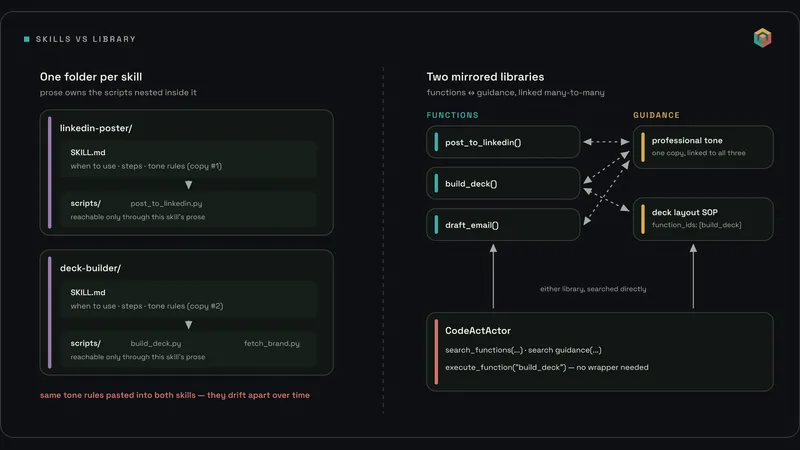Click the down arrow under linkedin-poster SKILL.md
The image size is (800, 450).
[x=188, y=185]
